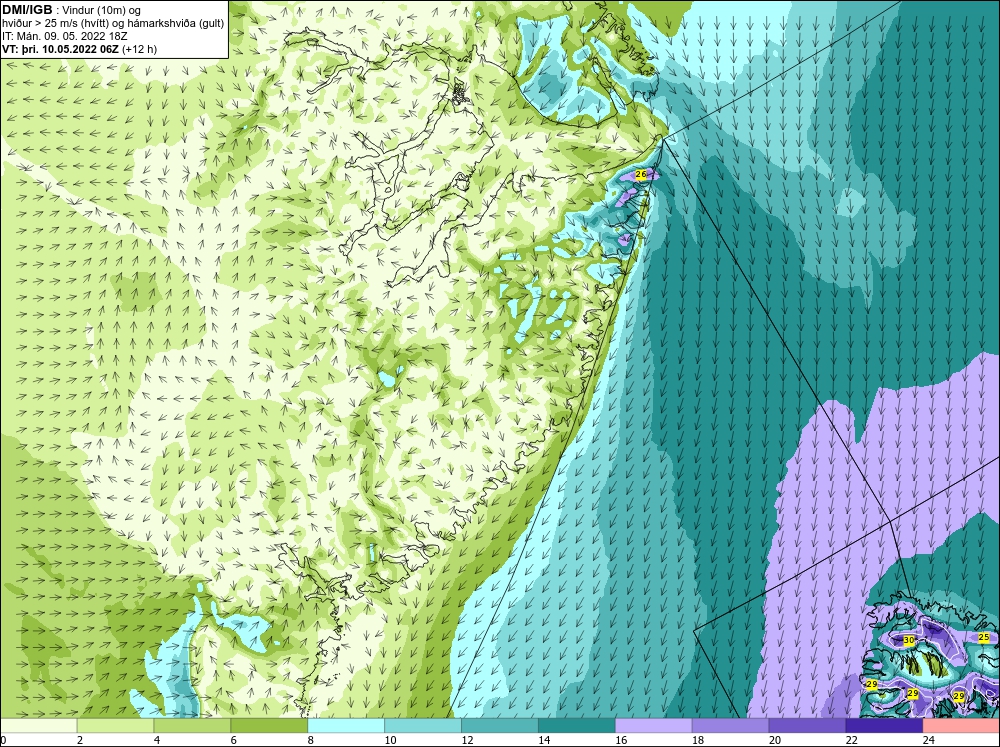Image resolution: width=1000 pixels, height=747 pixels.
Task: Click the medium purple 18–20 m/s legend swatch
Action: tap(730, 725)
